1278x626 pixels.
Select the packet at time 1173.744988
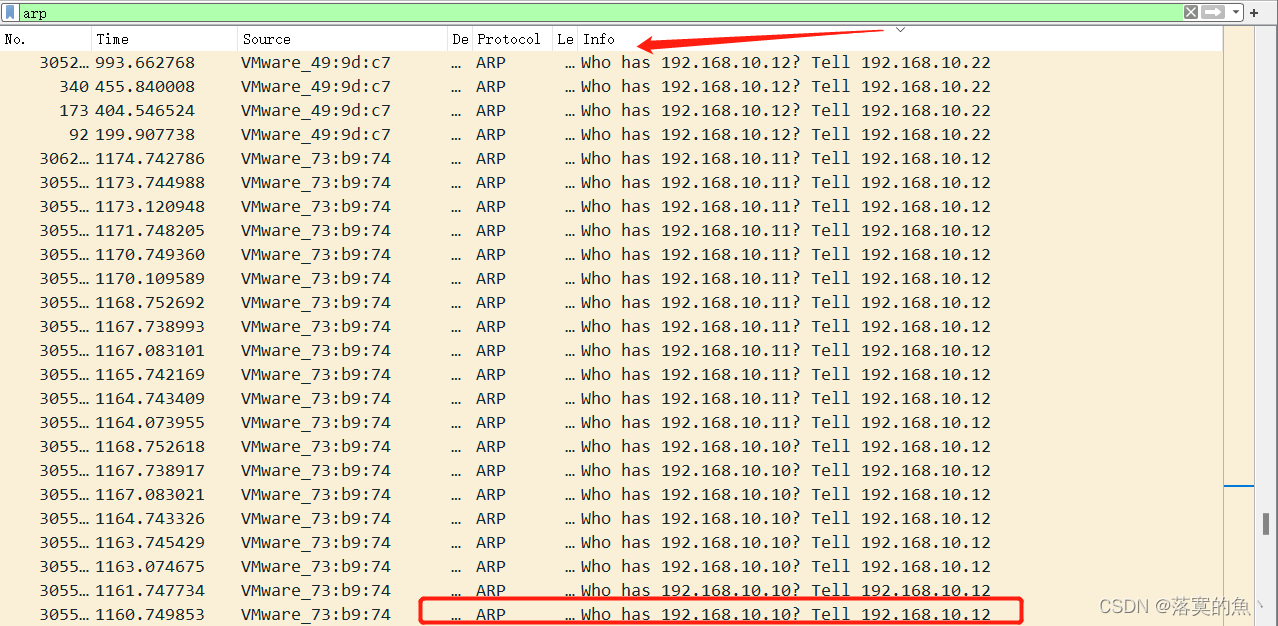(611, 182)
